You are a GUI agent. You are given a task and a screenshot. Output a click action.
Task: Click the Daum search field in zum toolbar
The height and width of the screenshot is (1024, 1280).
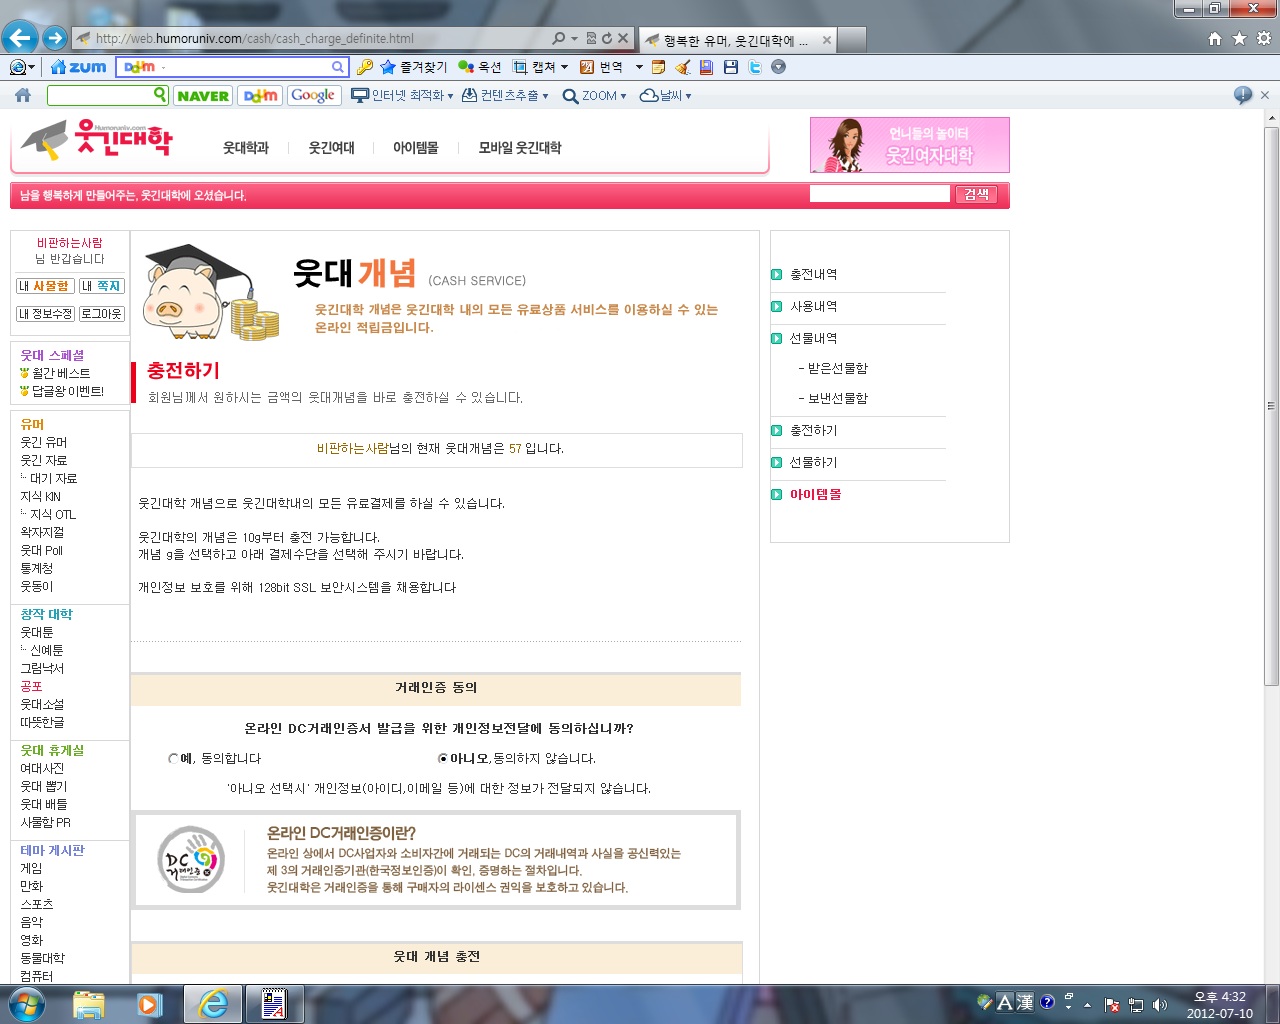(x=231, y=67)
